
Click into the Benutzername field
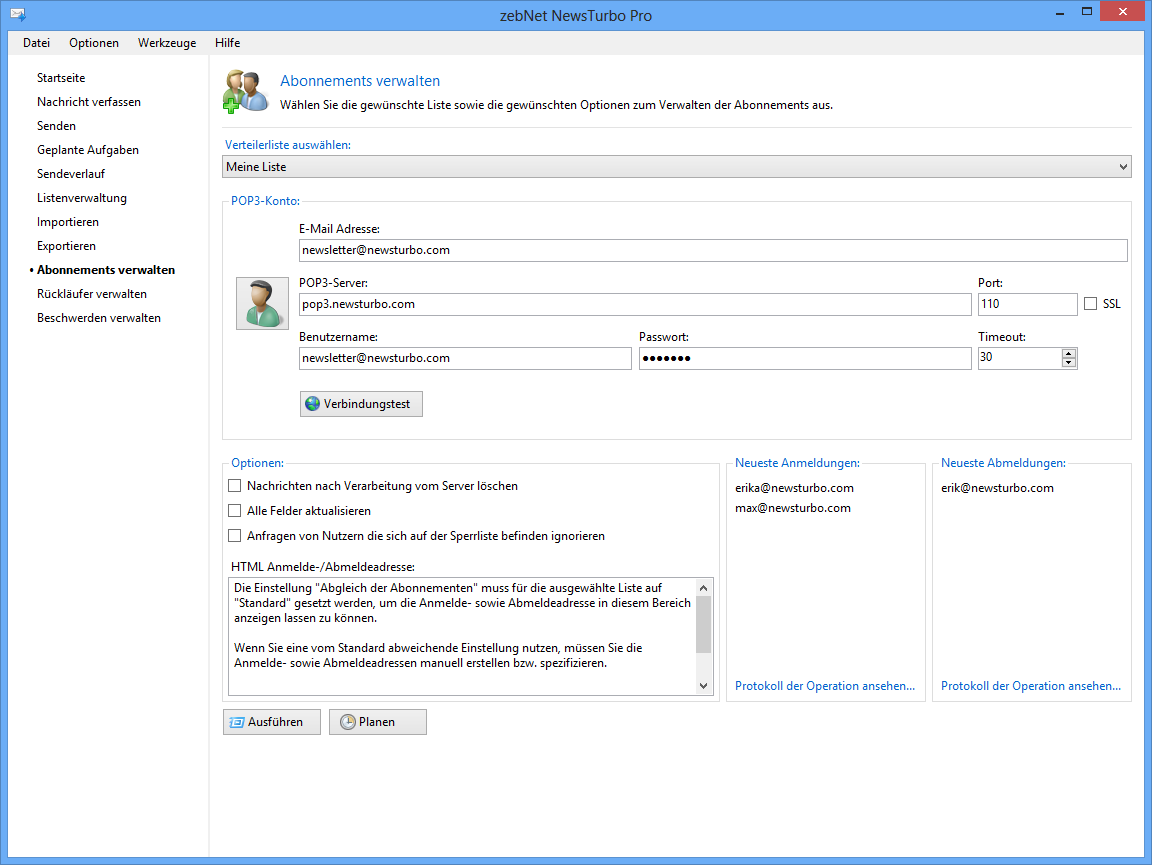click(465, 358)
